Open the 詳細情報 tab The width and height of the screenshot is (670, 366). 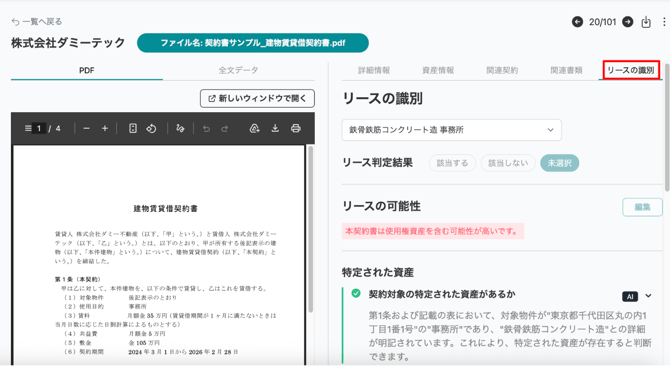tap(374, 70)
